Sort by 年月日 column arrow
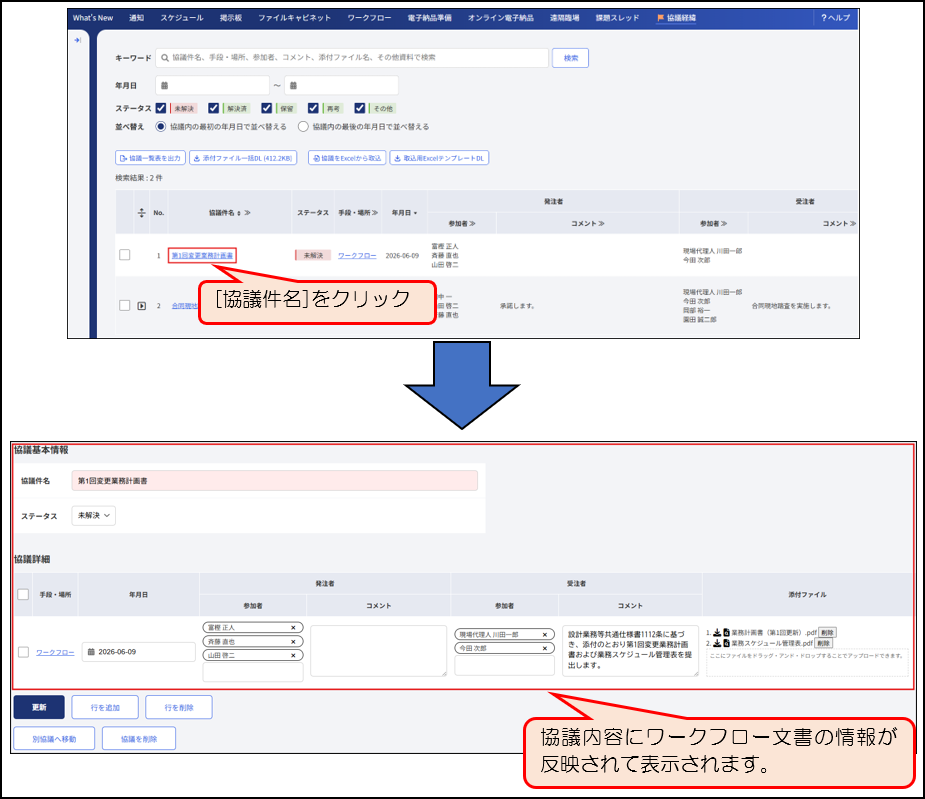Viewport: 925px width, 799px height. point(415,213)
